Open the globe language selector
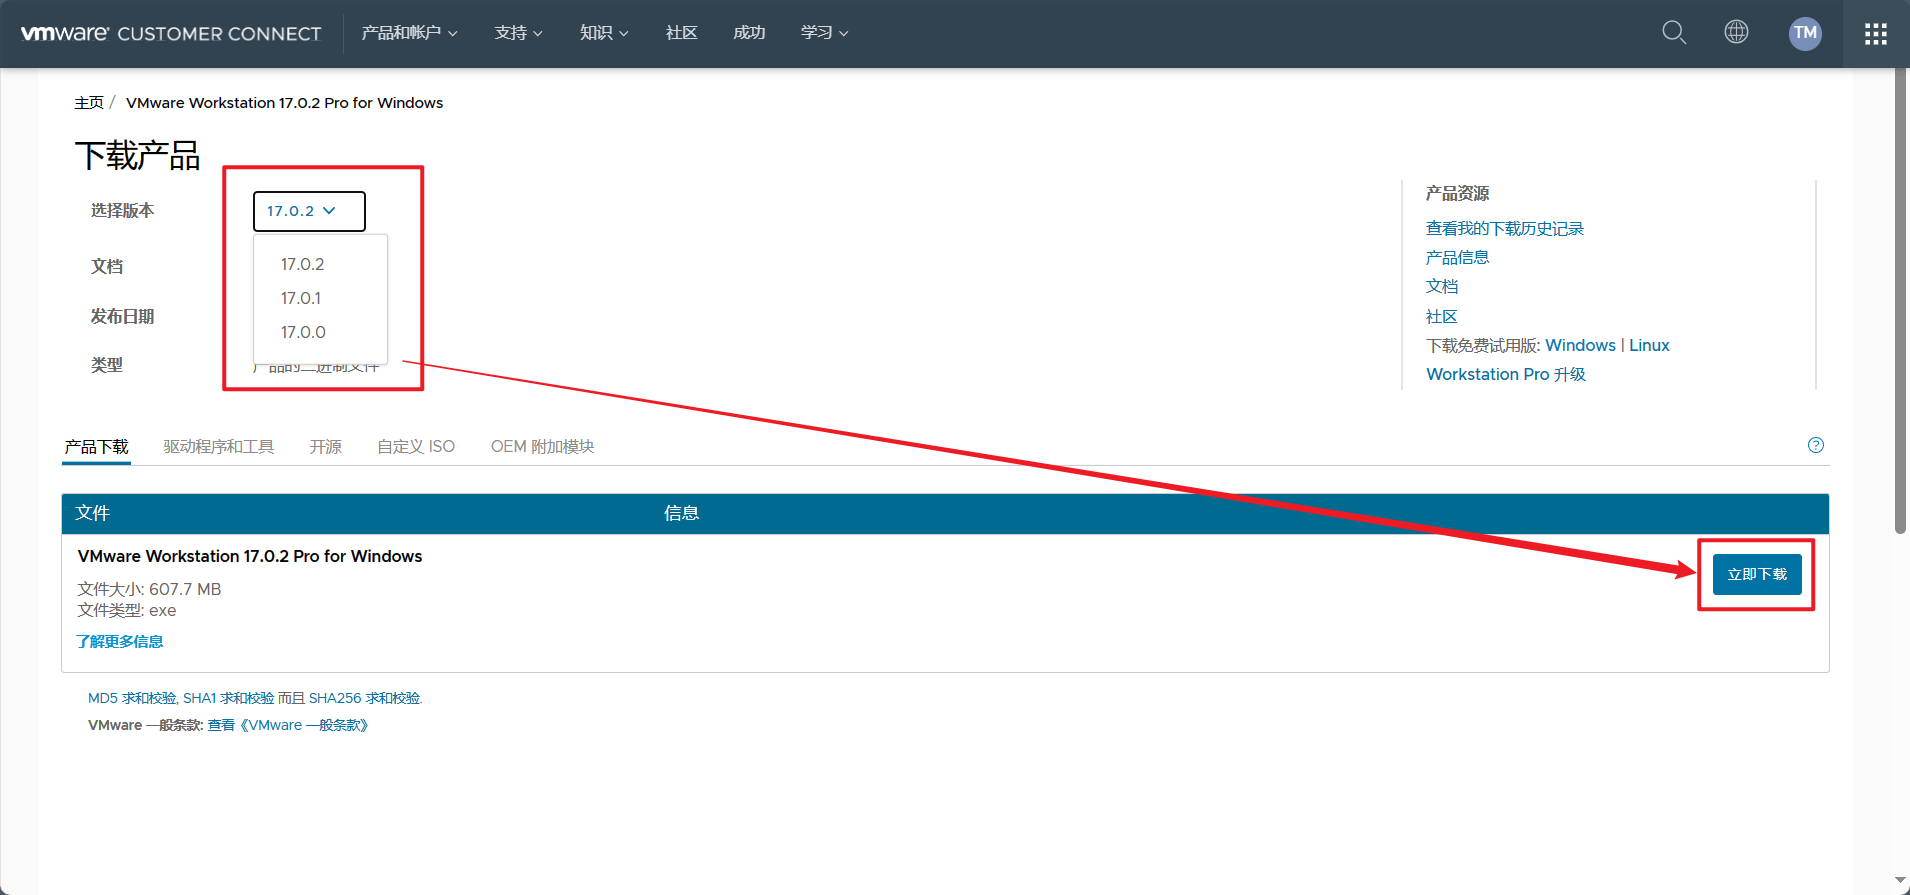 click(x=1736, y=32)
